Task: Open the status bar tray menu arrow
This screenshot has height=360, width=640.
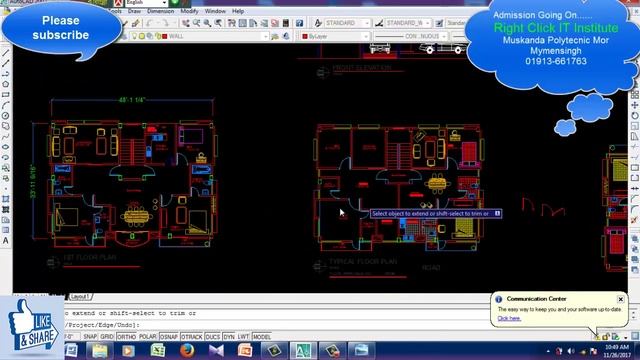Action: click(x=625, y=337)
